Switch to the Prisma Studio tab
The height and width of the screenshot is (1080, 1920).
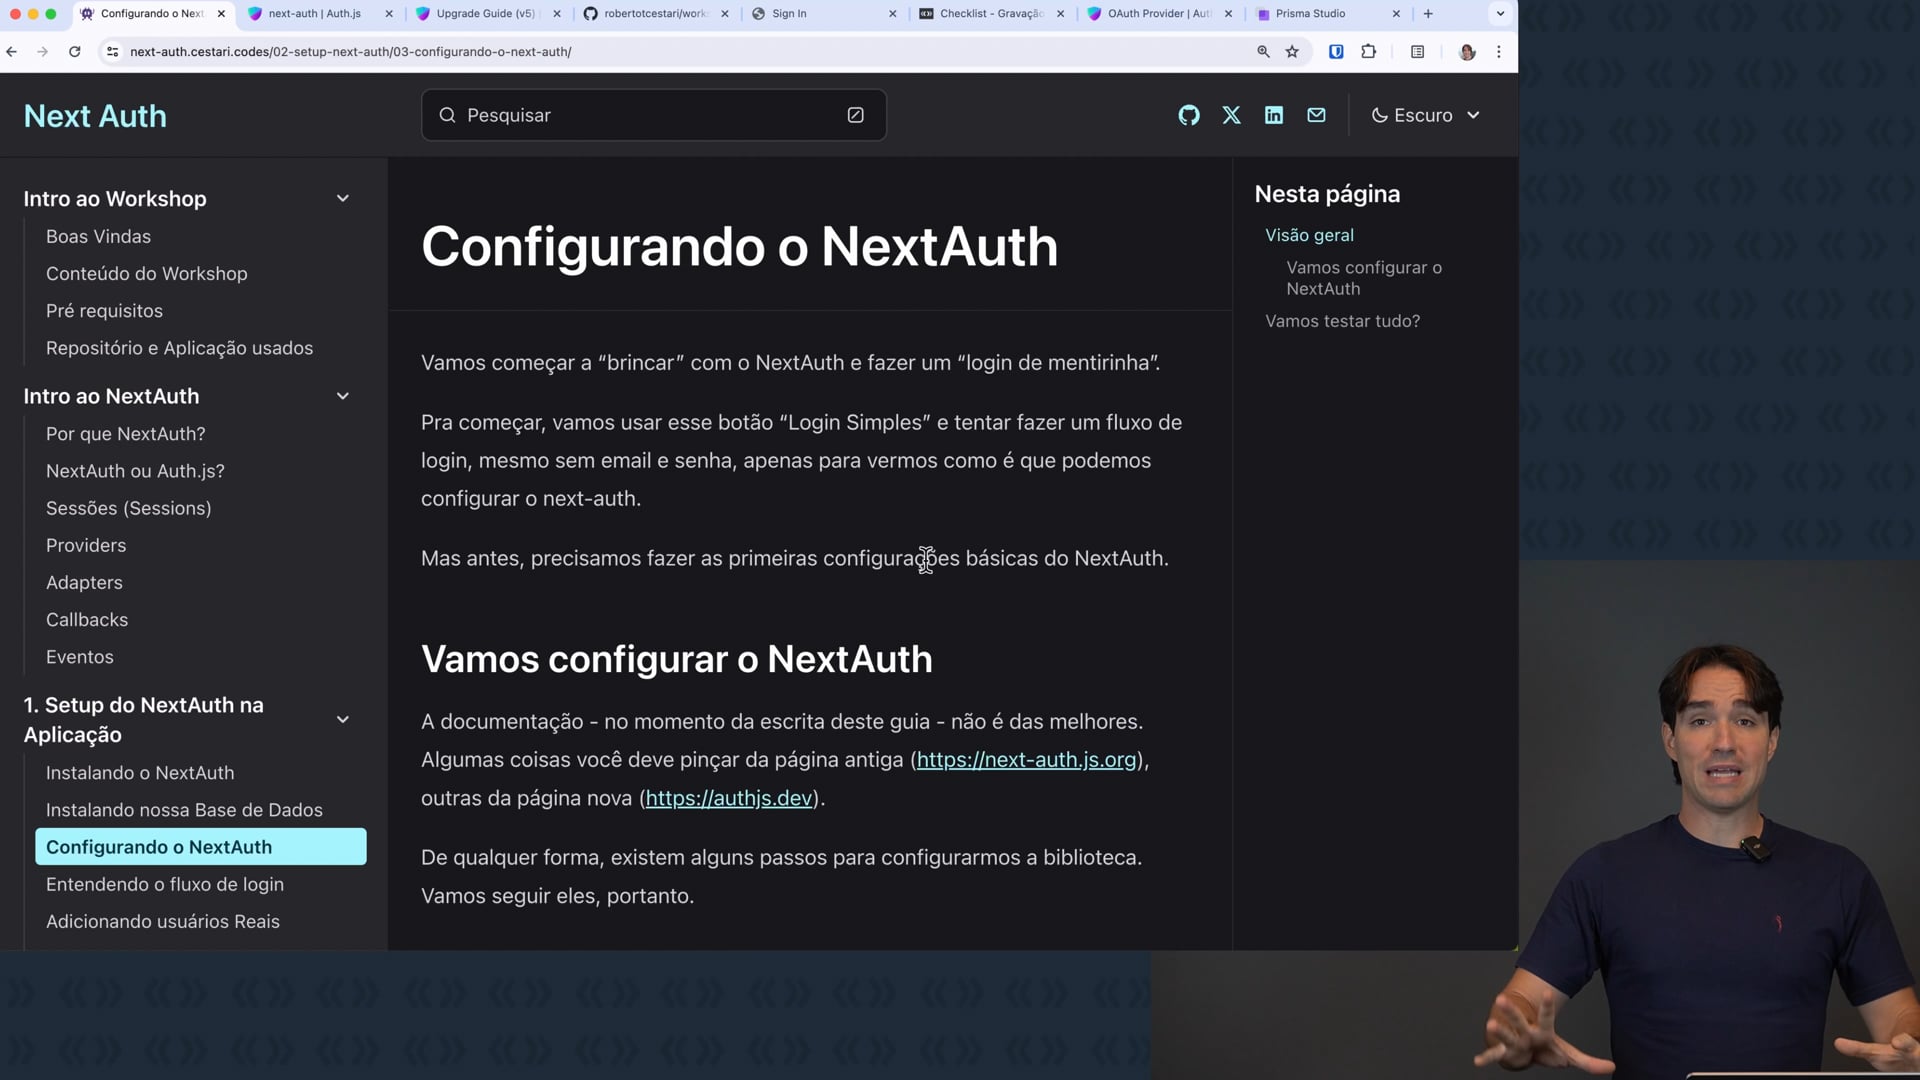[1310, 14]
